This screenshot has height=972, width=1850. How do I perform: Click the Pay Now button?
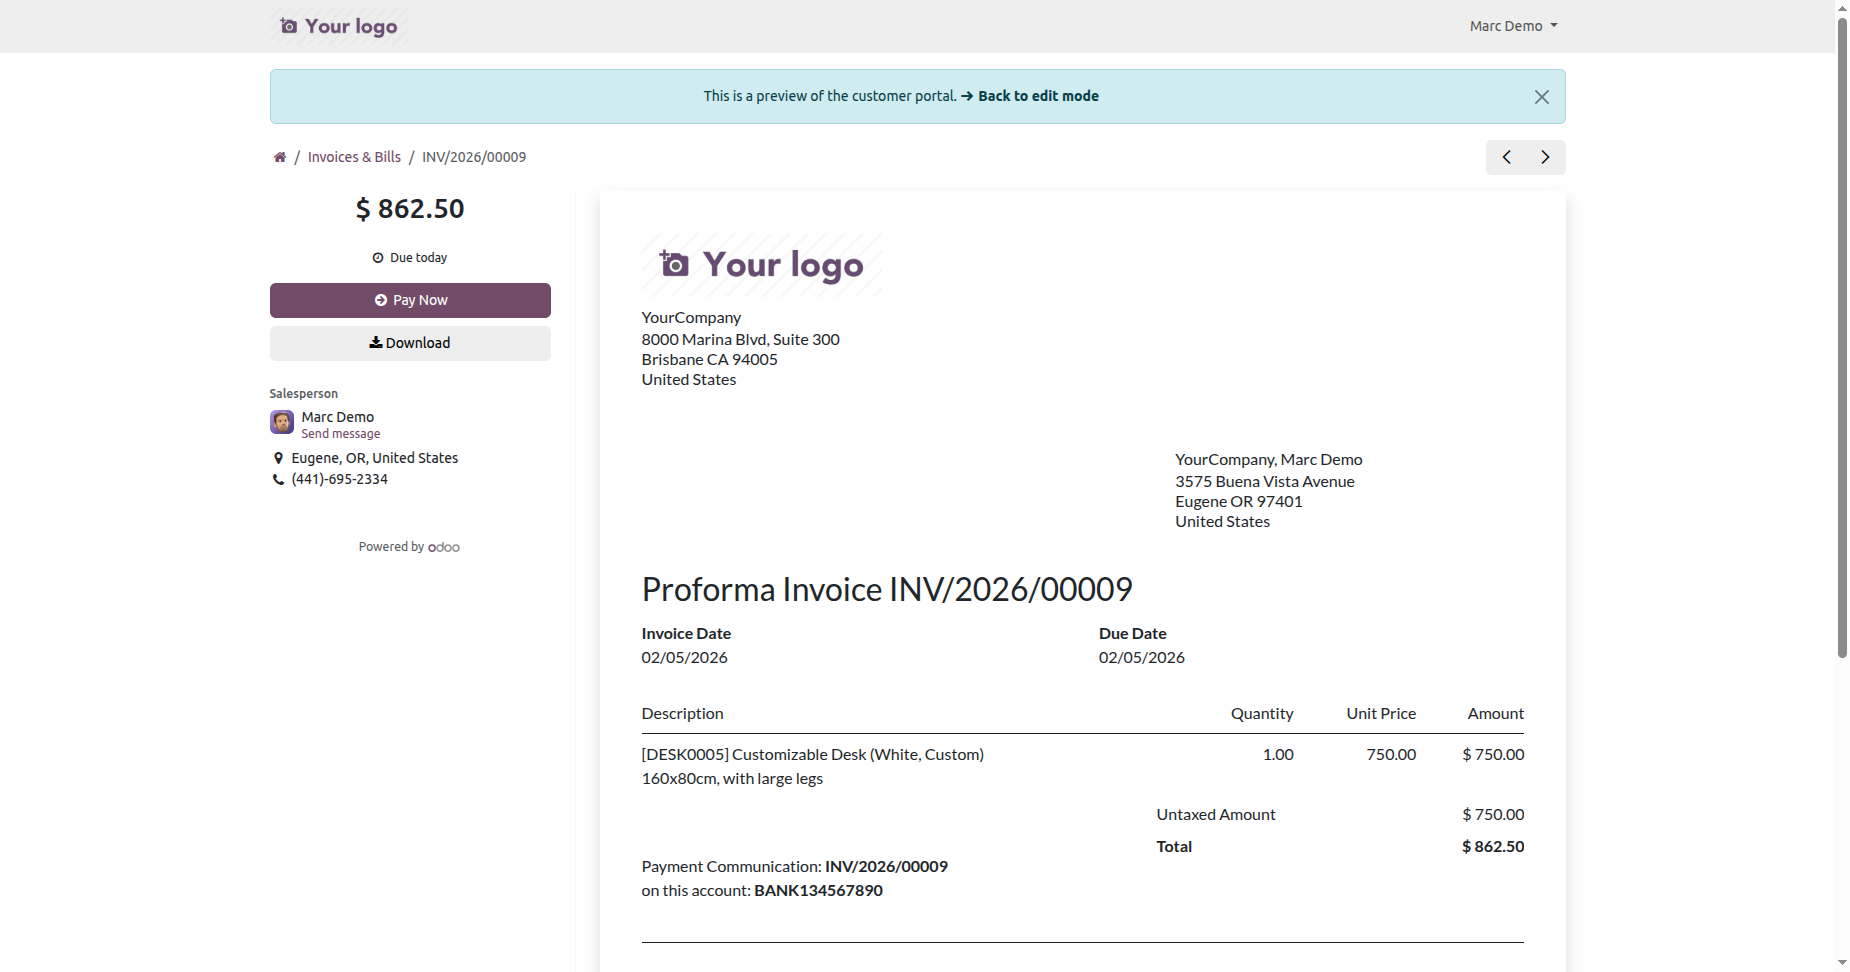[x=410, y=300]
